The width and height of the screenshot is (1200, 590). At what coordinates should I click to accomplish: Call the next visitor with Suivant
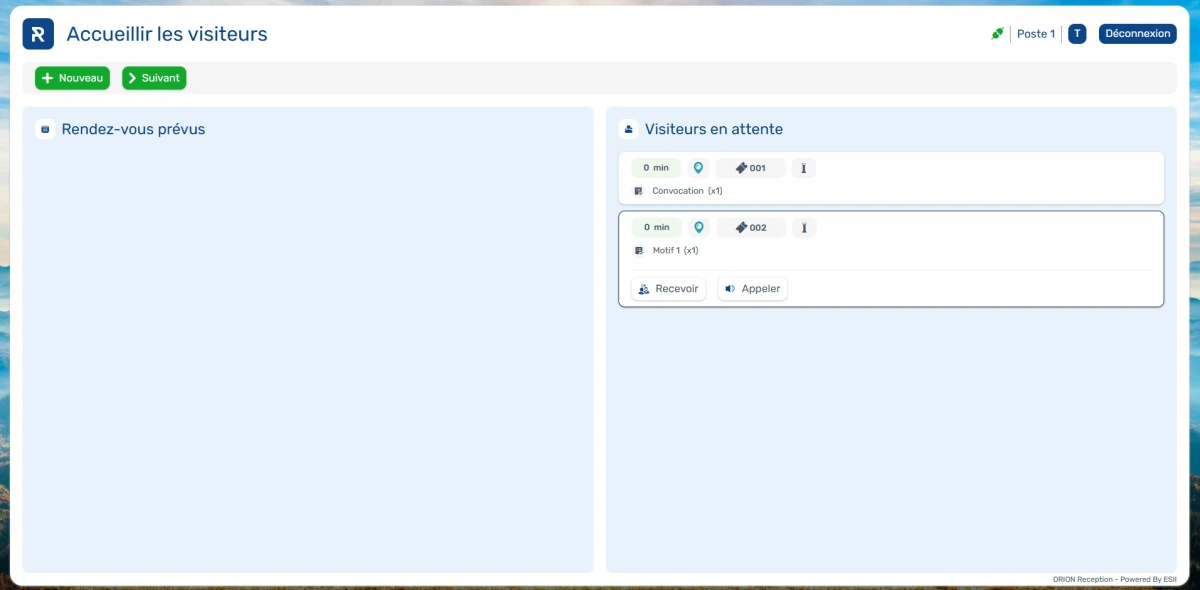point(154,78)
